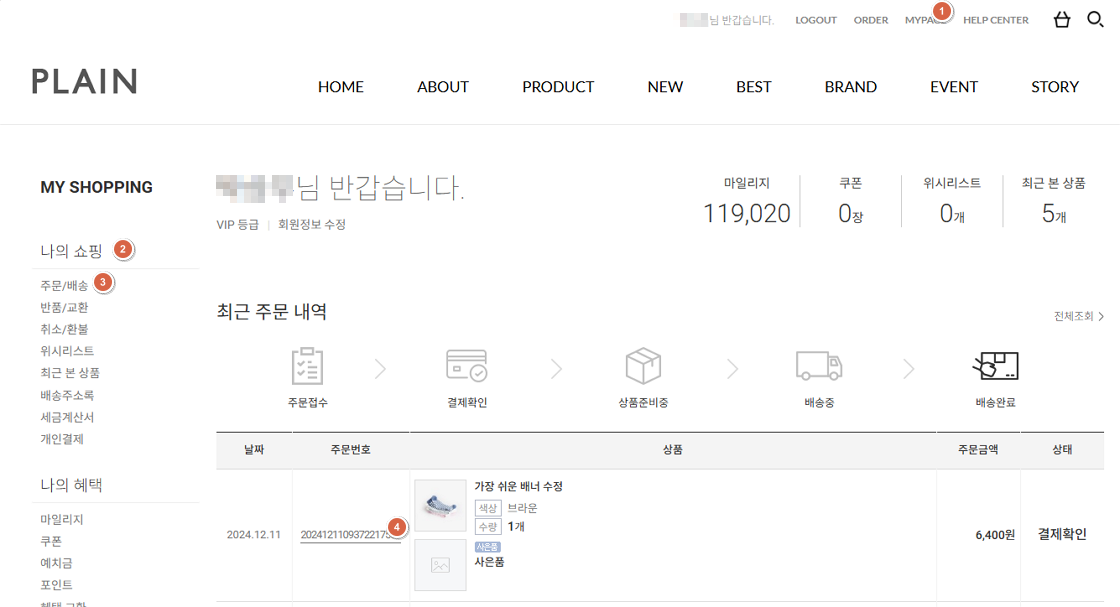This screenshot has height=607, width=1120.
Task: Click the MY SHOPPING heading
Action: pyautogui.click(x=96, y=187)
